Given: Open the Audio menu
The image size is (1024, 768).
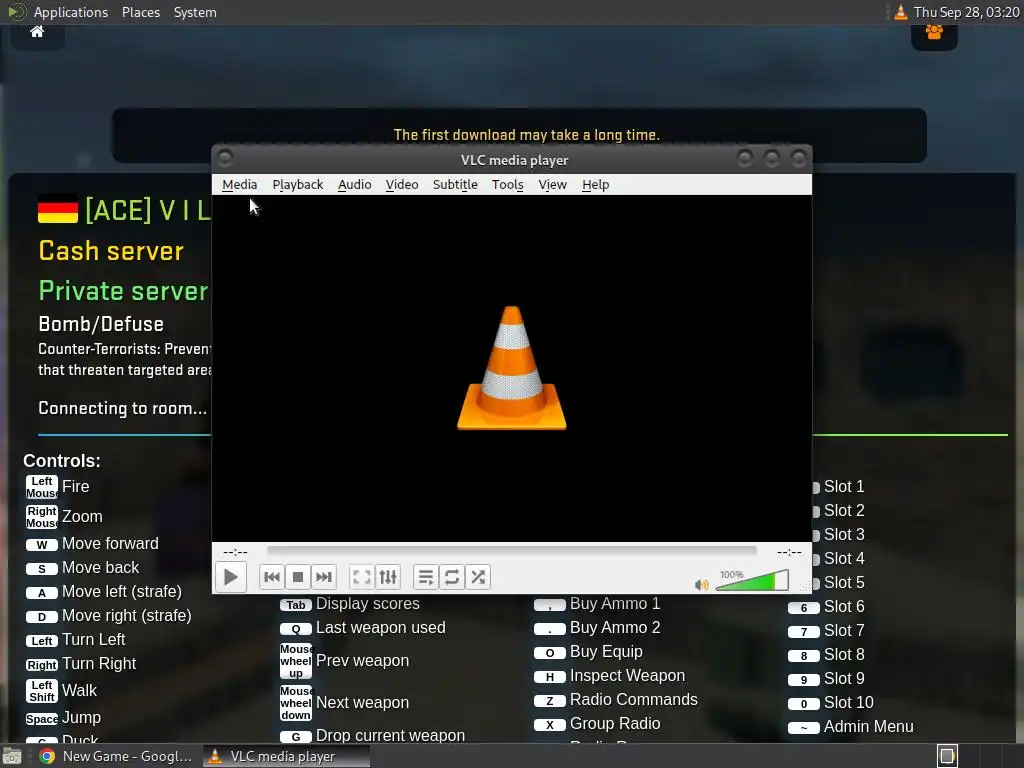Looking at the screenshot, I should coord(355,185).
